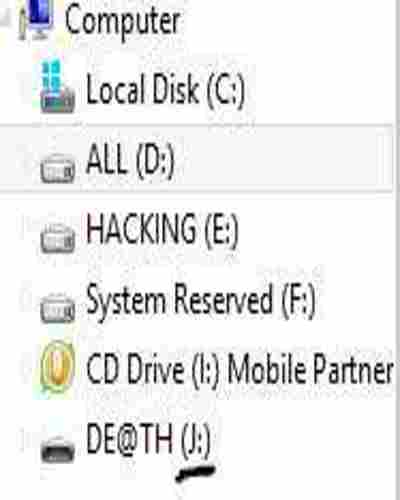Collapse the Computer tree node arrow
This screenshot has width=400, height=500.
pos(5,17)
